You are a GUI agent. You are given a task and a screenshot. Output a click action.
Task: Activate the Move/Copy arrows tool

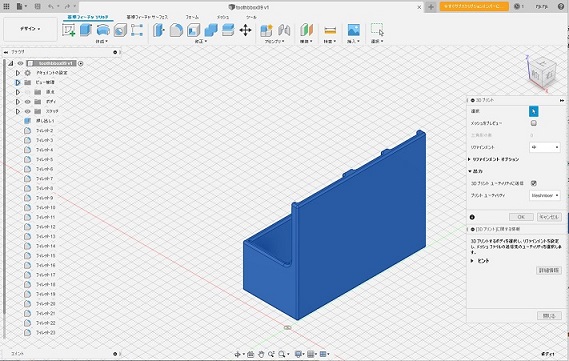coord(245,30)
